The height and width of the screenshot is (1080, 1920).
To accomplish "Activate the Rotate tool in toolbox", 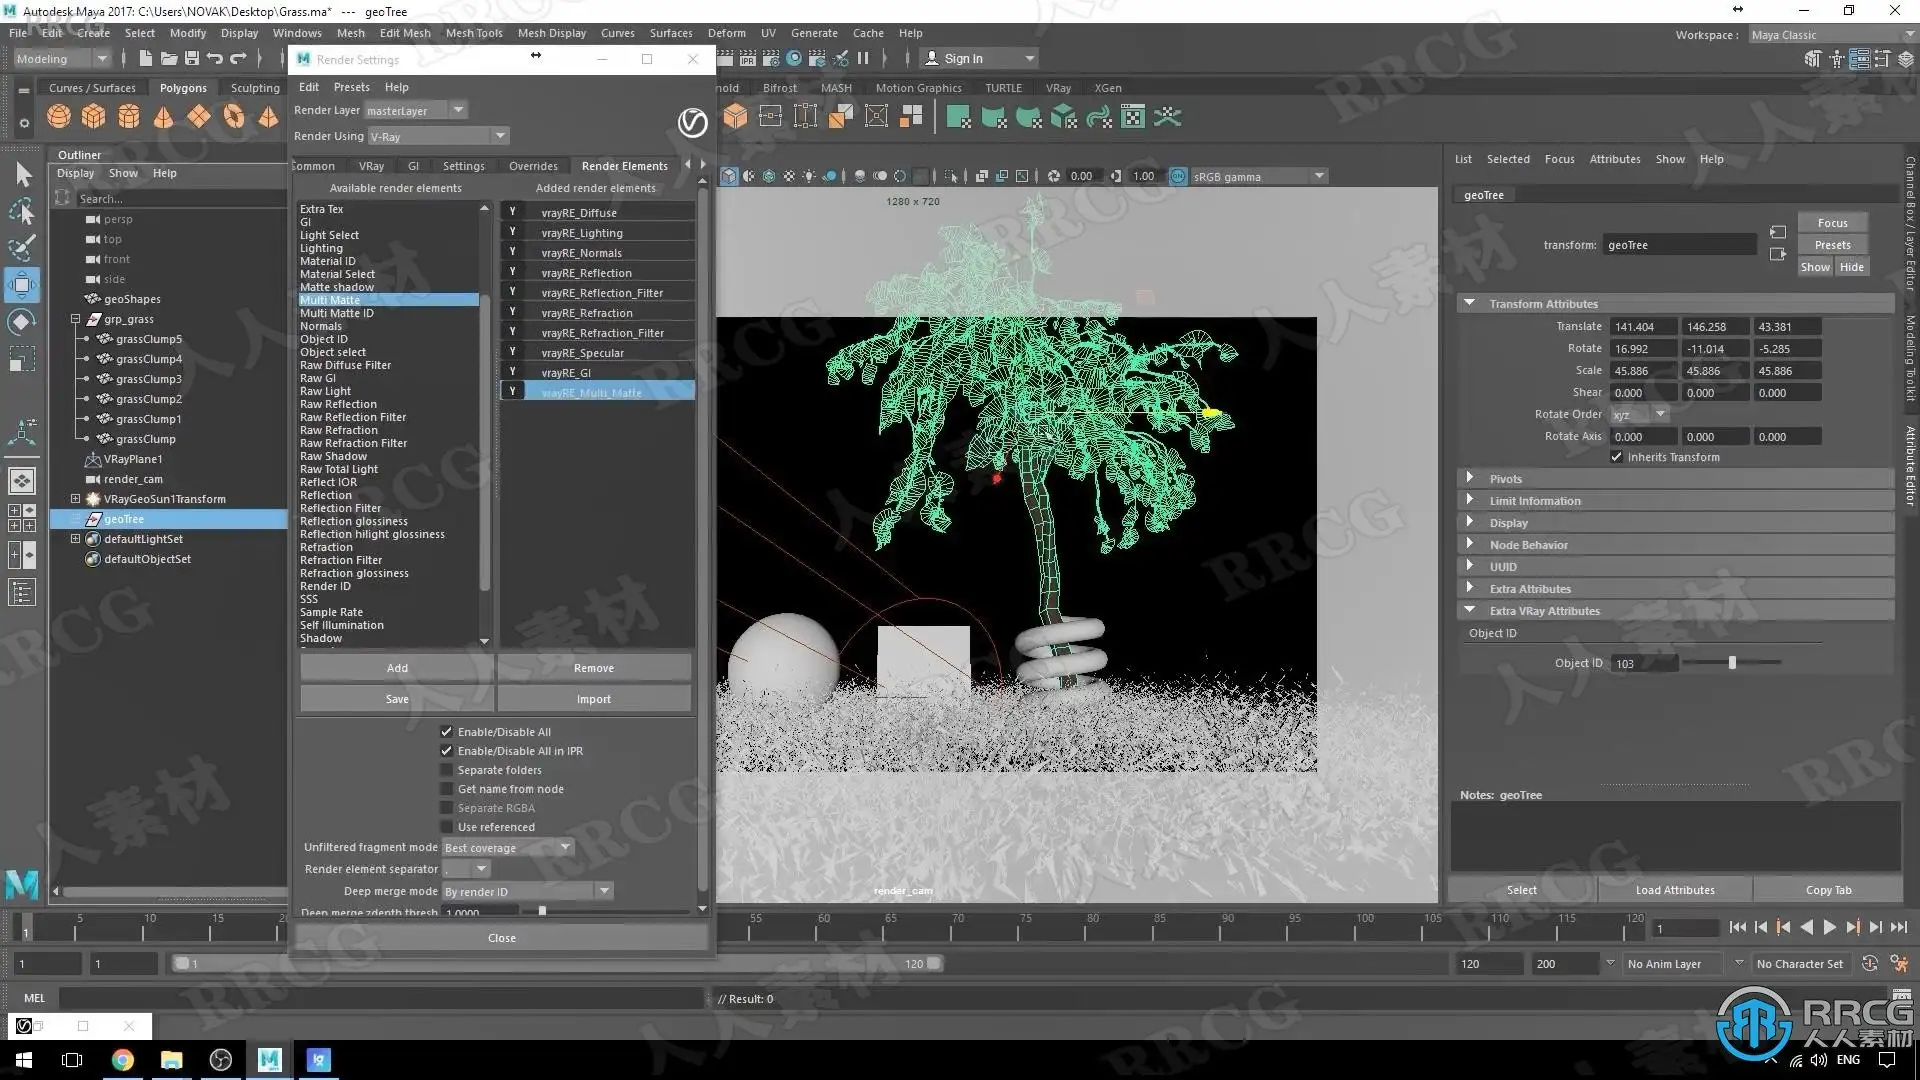I will coord(23,322).
